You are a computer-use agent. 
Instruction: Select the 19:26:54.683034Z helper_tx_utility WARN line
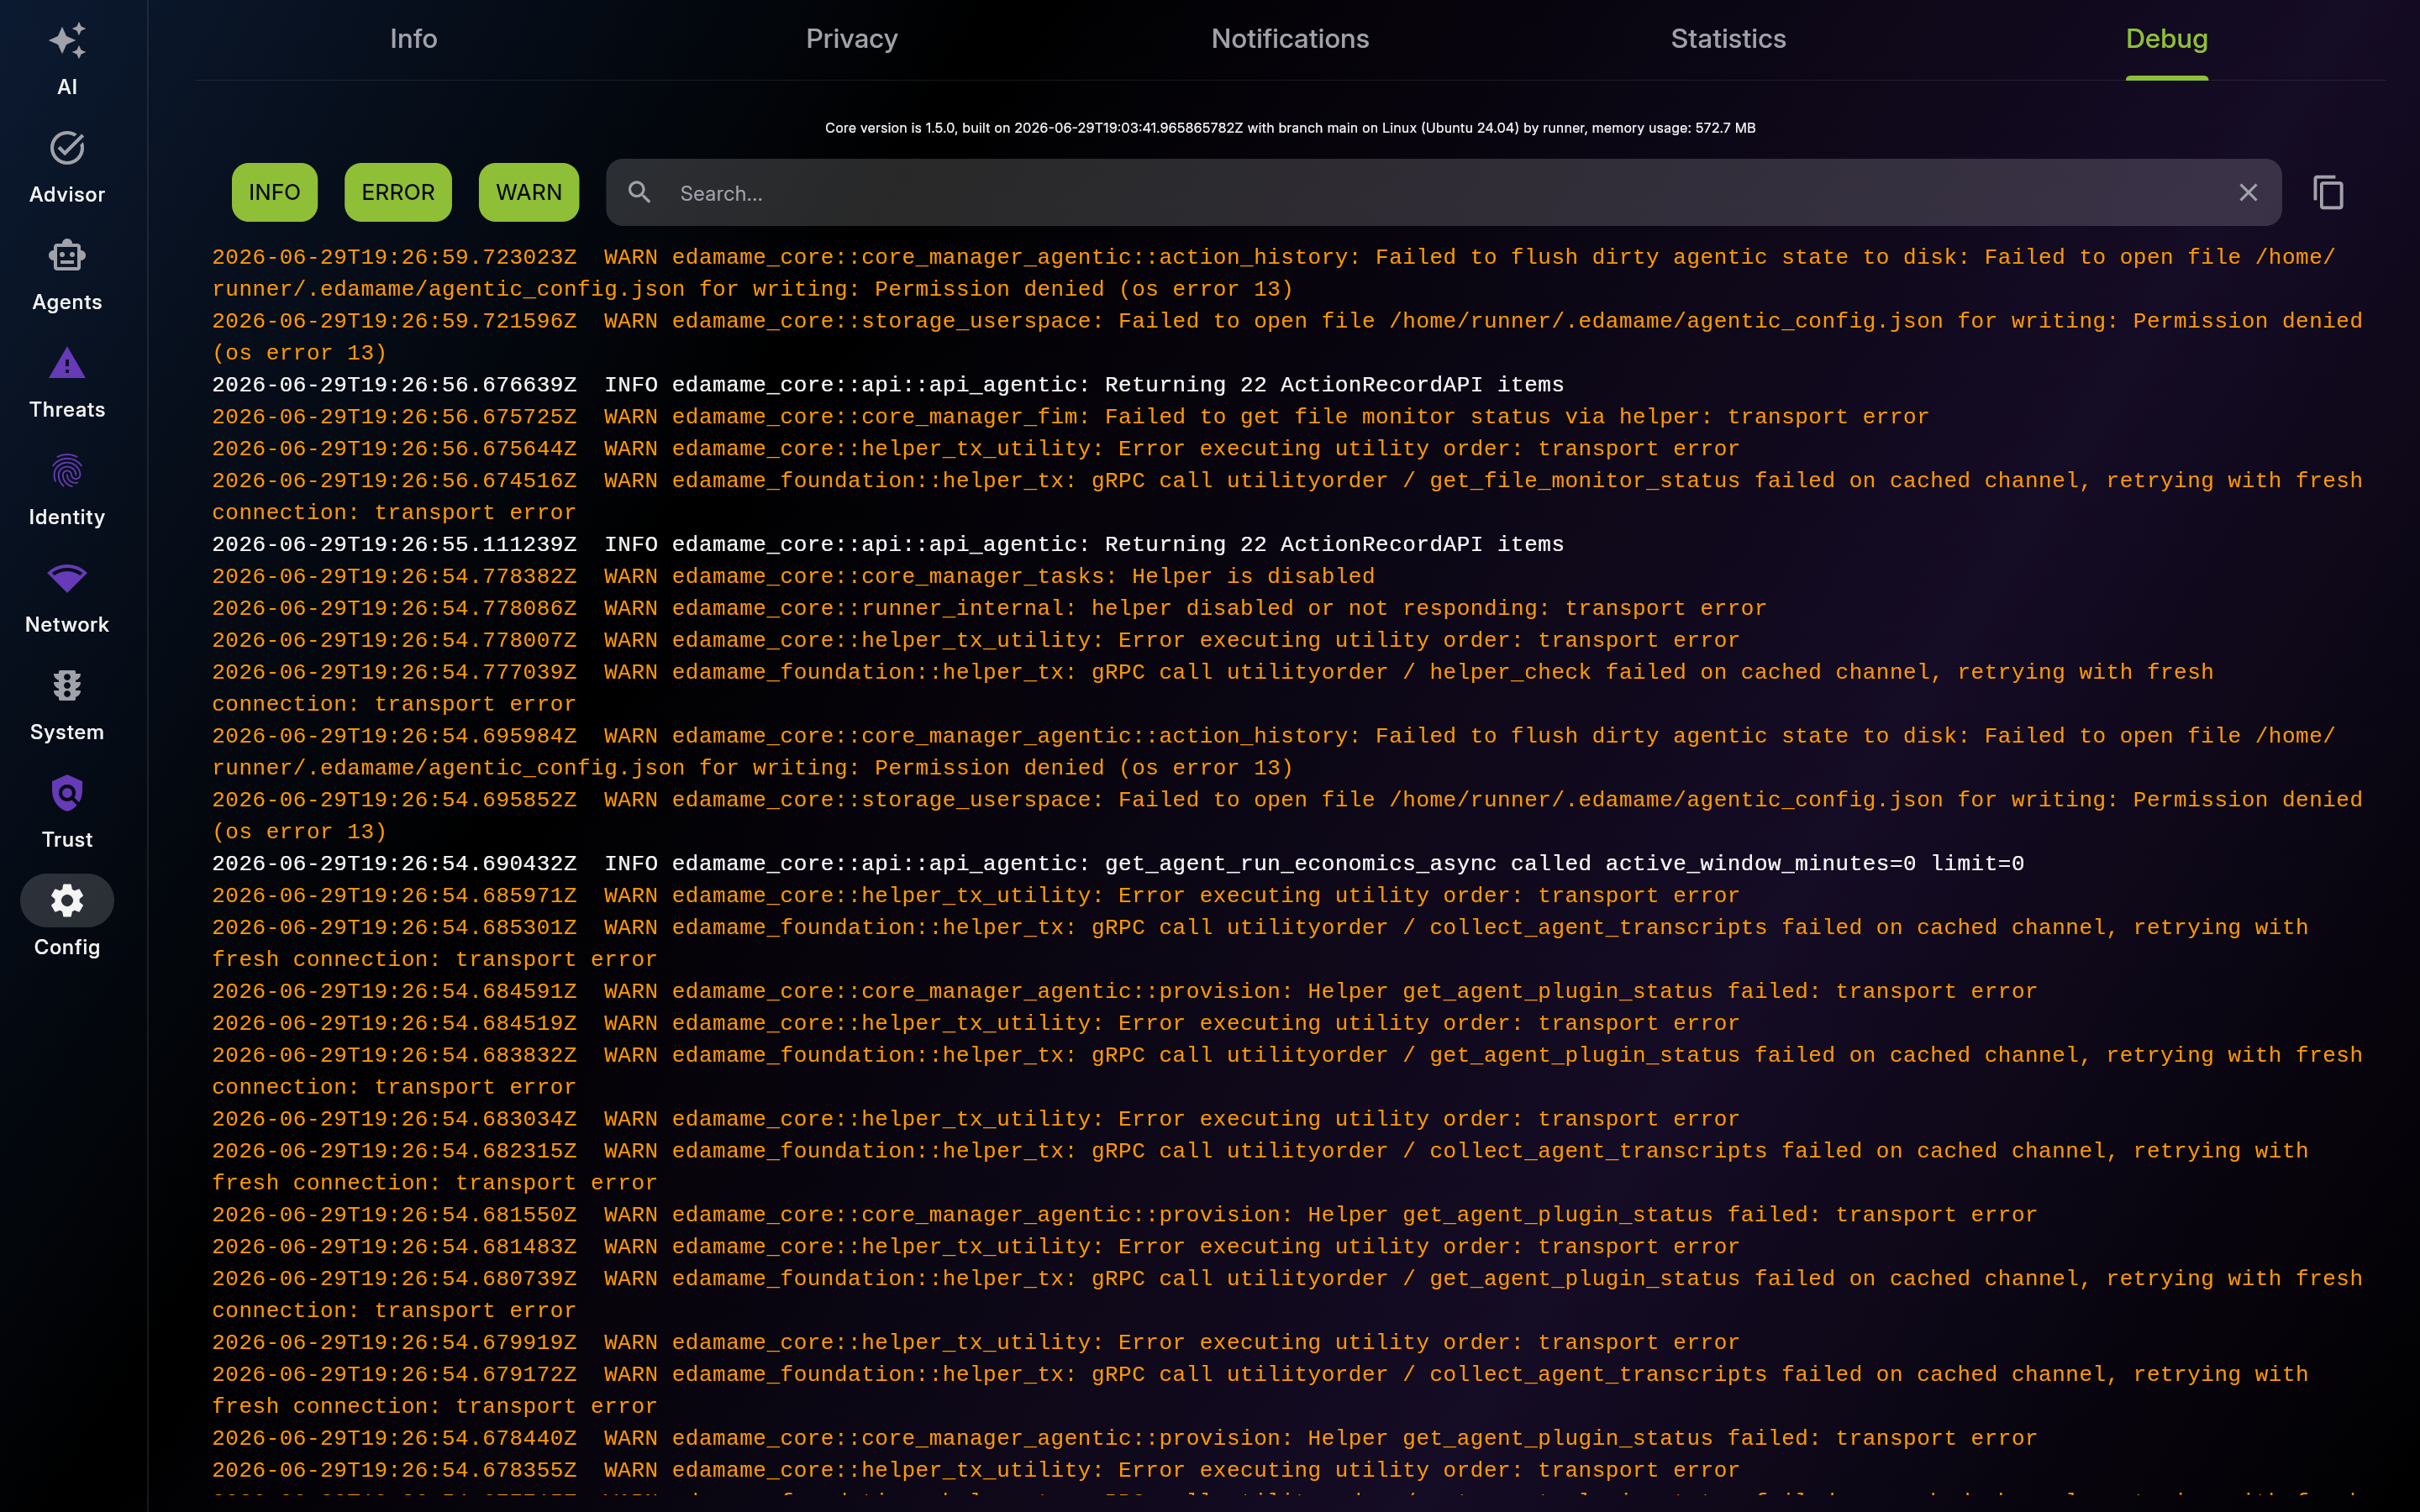(976, 1120)
